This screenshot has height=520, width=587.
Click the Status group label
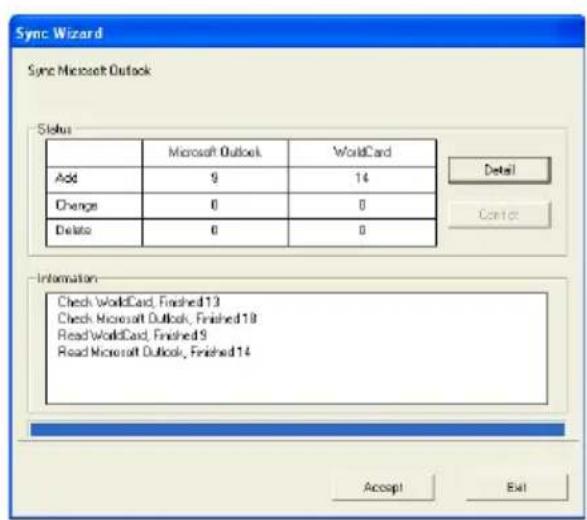coord(55,130)
